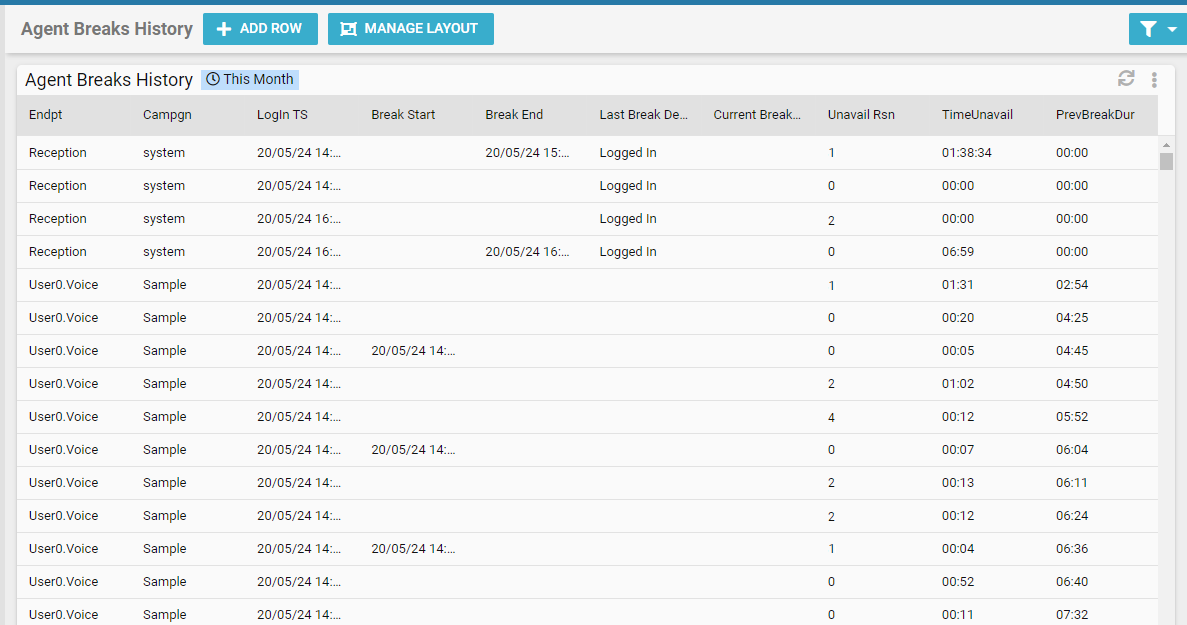Open the filter dropdown button

click(1157, 30)
